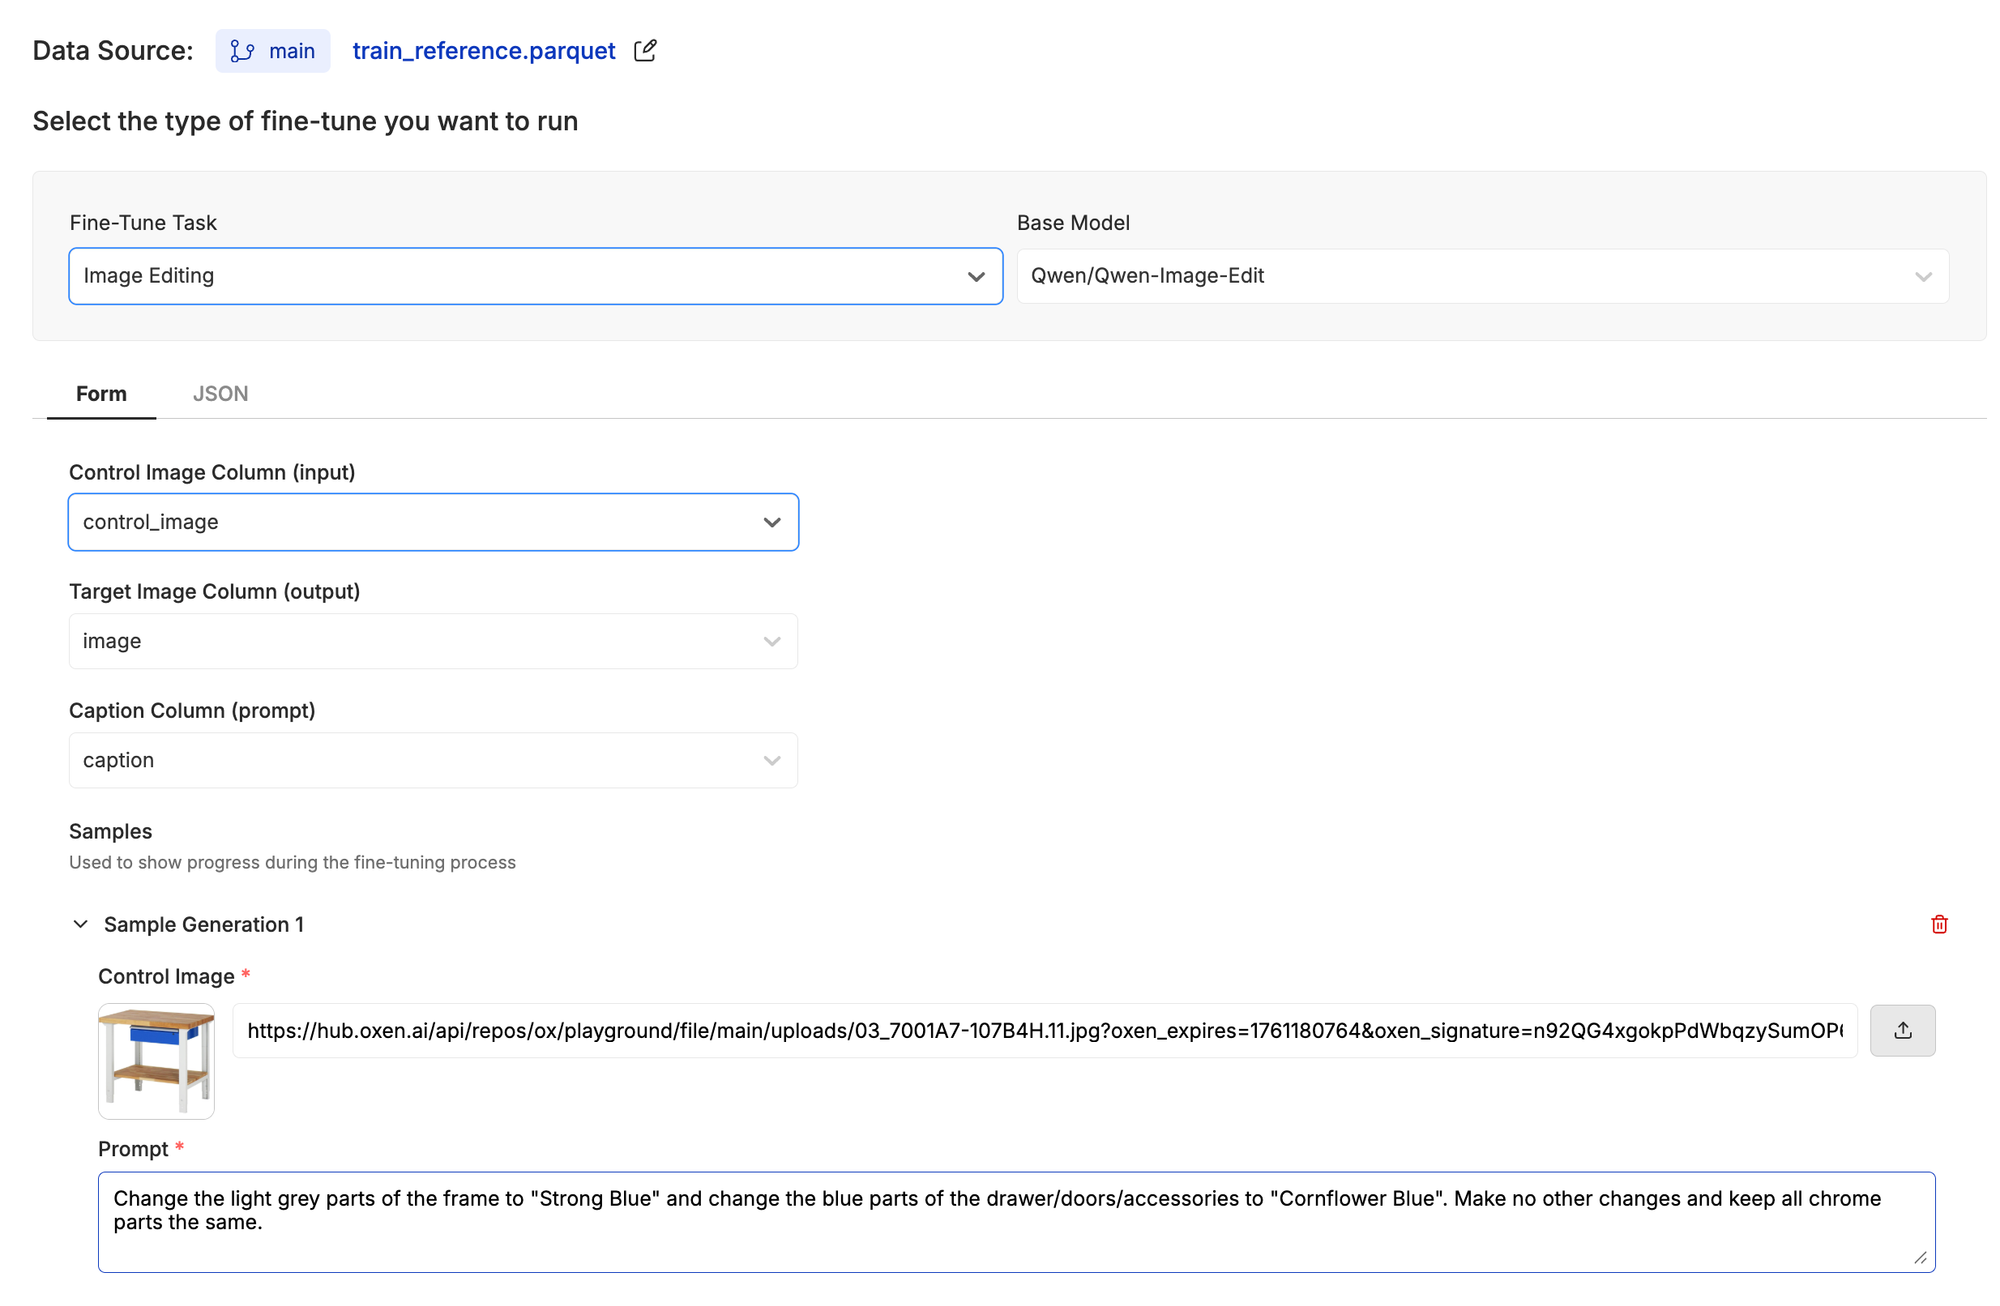Collapse Sample Generation 1 chevron

click(x=81, y=924)
